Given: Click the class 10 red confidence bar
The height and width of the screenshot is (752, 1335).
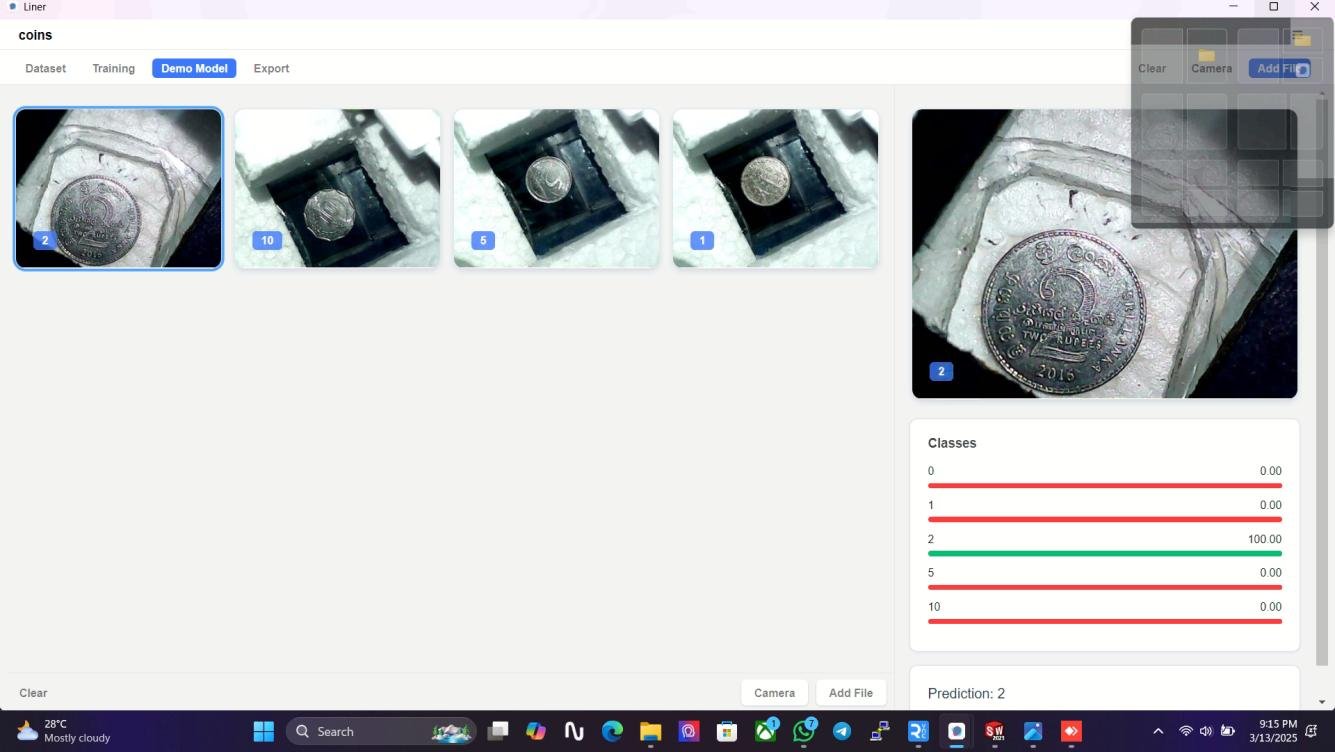Looking at the screenshot, I should (x=1104, y=621).
